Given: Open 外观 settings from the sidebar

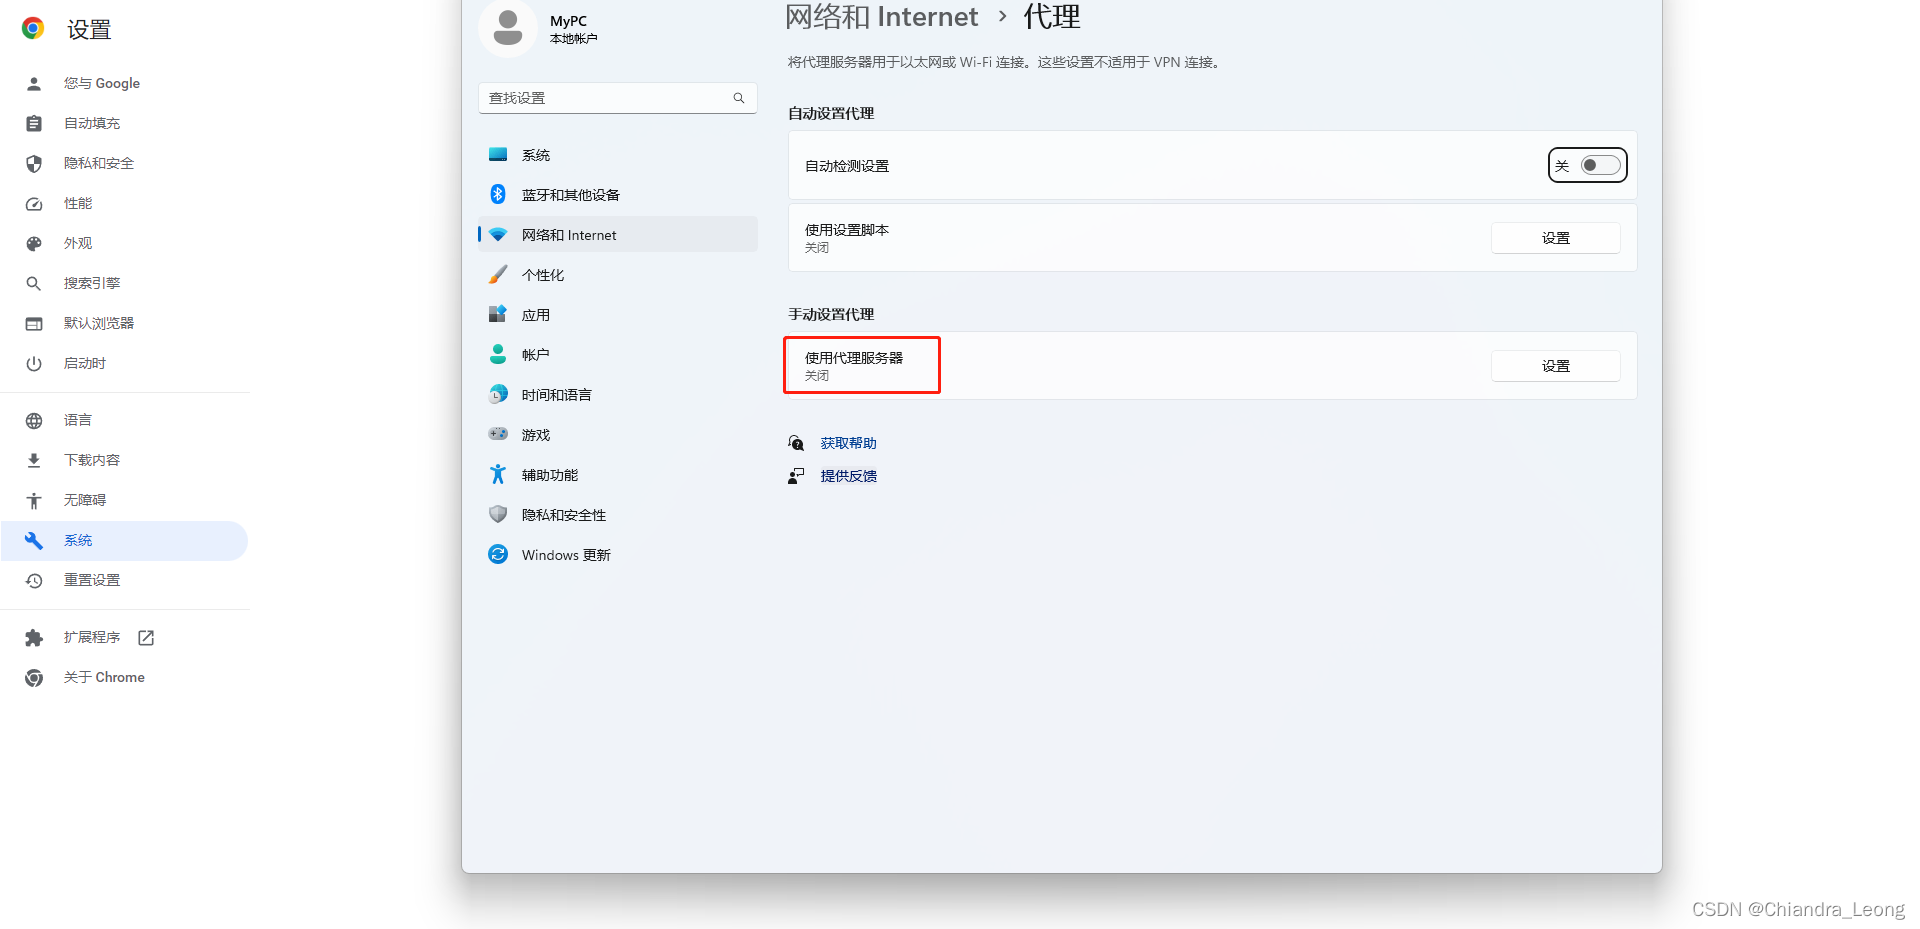Looking at the screenshot, I should click(x=77, y=243).
